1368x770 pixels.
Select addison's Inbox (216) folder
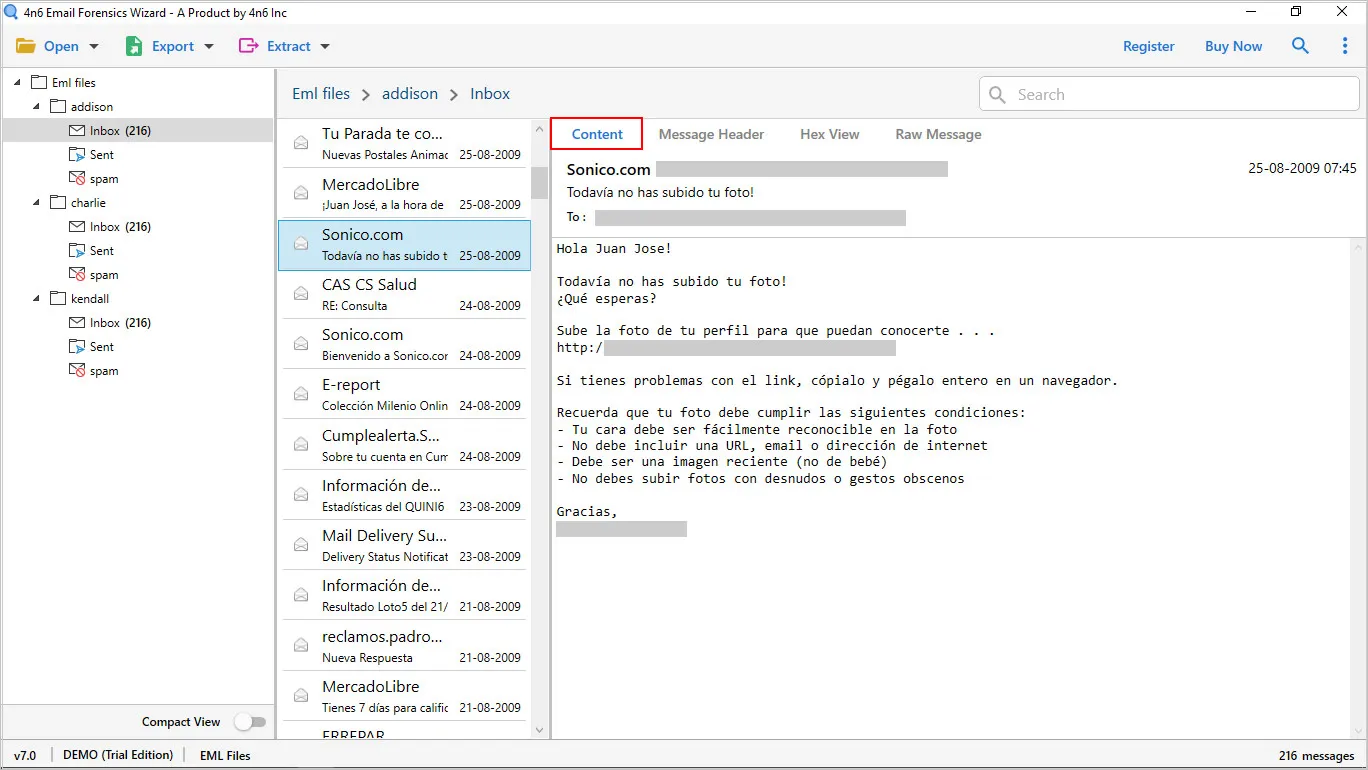(138, 131)
